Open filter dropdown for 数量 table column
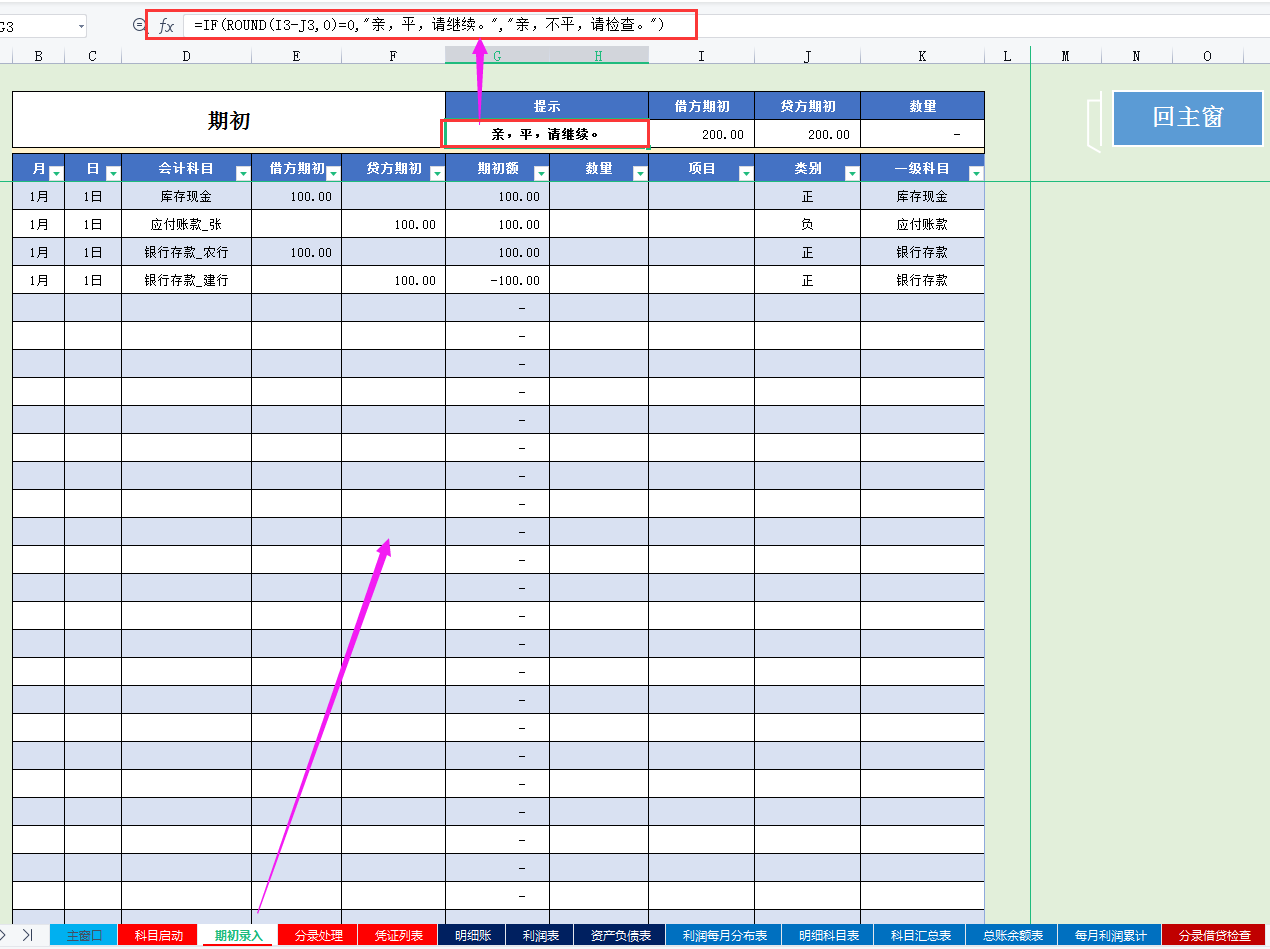The height and width of the screenshot is (949, 1270). pyautogui.click(x=639, y=173)
